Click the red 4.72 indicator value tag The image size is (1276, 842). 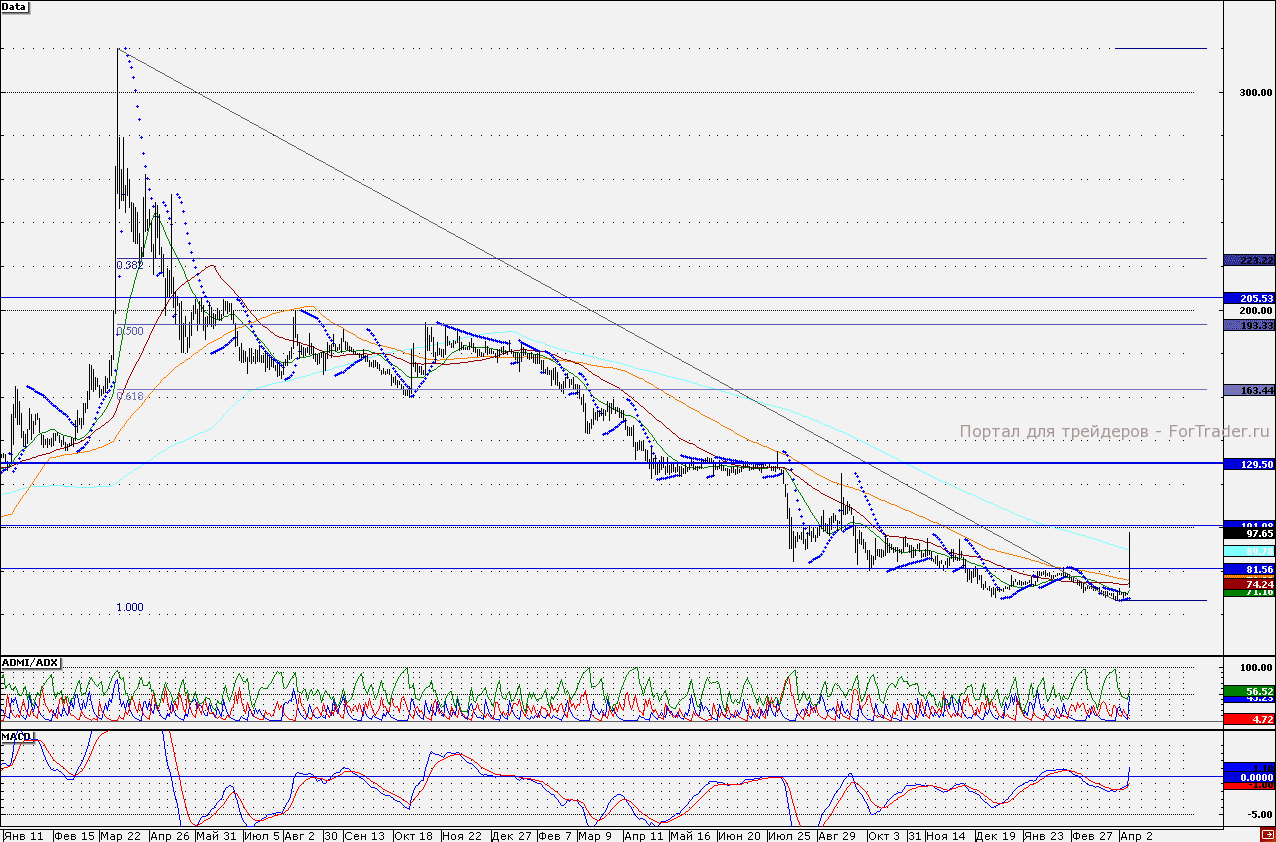click(x=1248, y=719)
